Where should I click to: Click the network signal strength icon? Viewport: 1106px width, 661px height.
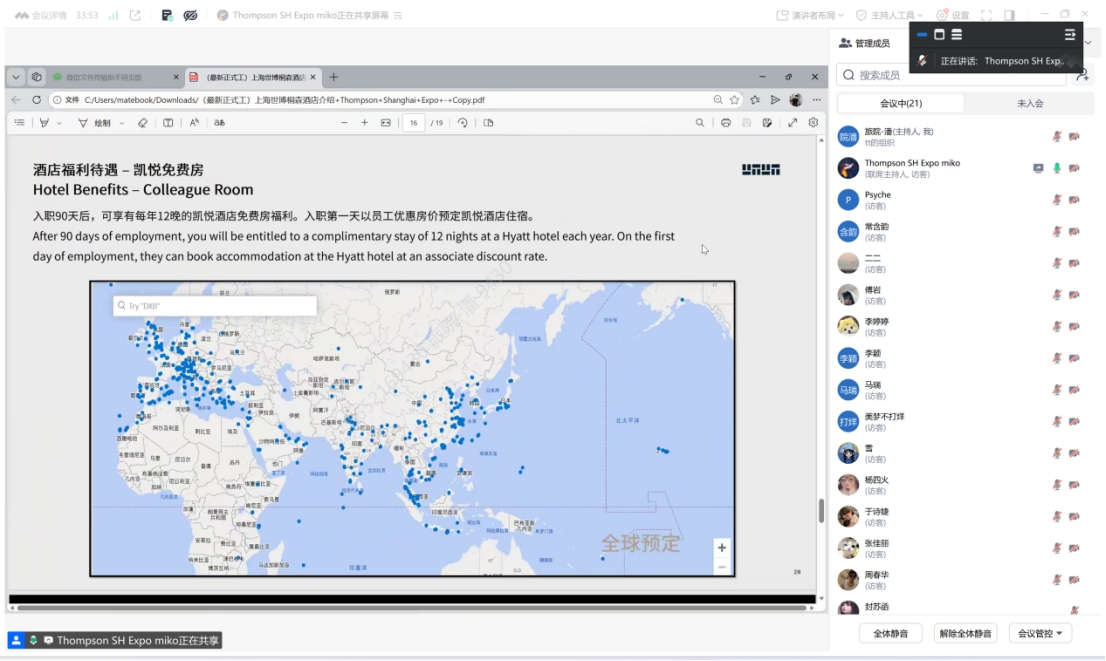[x=114, y=15]
